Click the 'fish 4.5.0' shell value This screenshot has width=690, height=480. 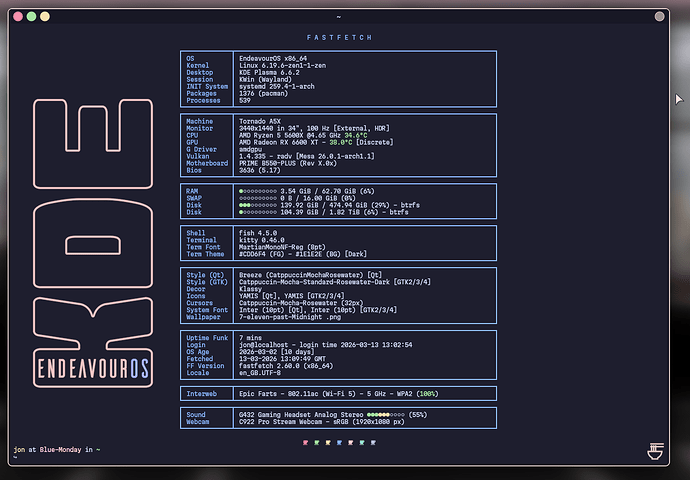(x=258, y=233)
